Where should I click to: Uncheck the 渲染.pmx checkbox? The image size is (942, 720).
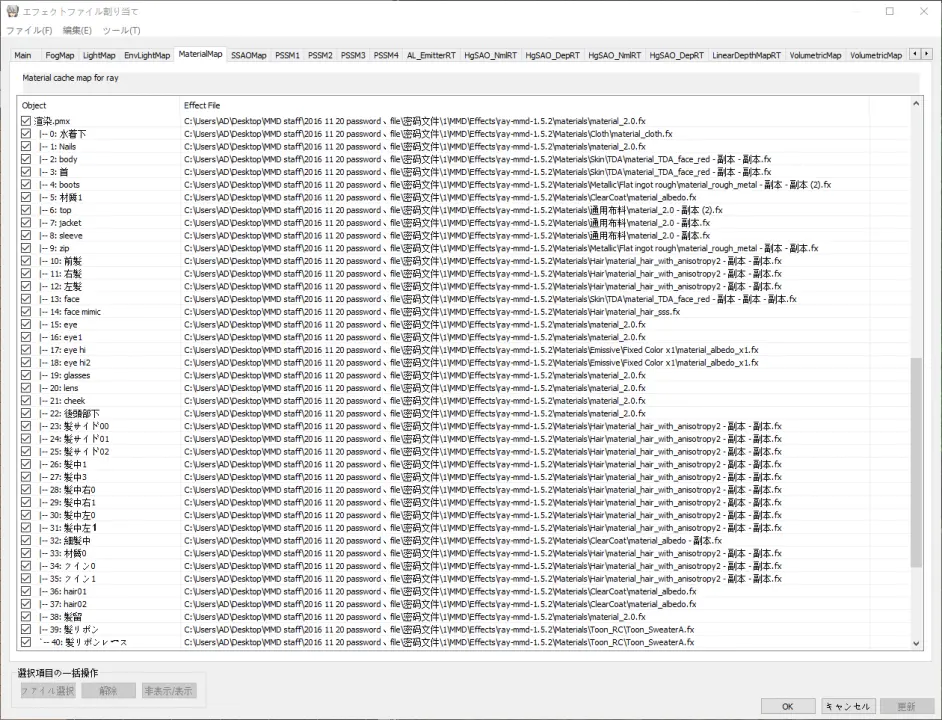pos(26,121)
